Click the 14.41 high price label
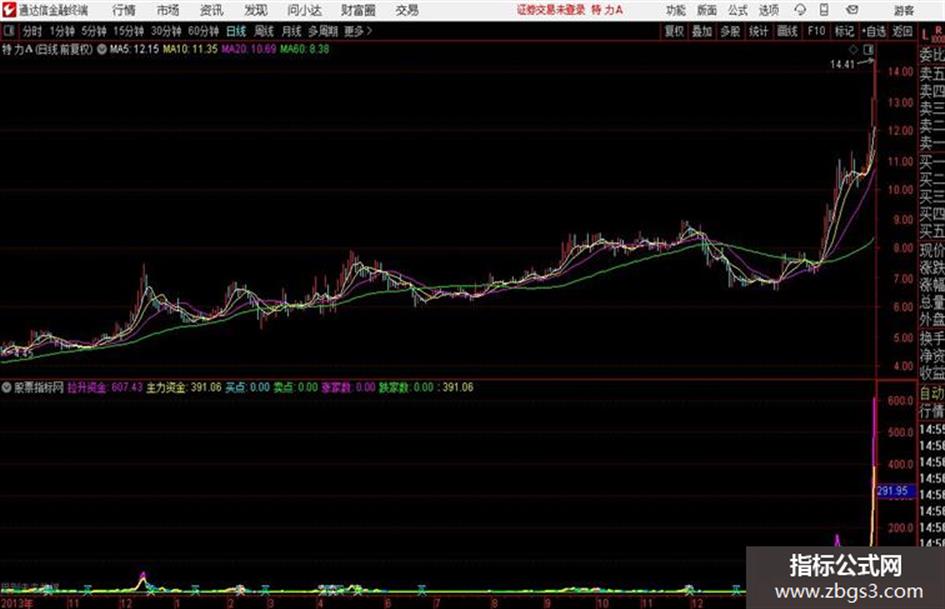945x609 pixels. tap(842, 65)
